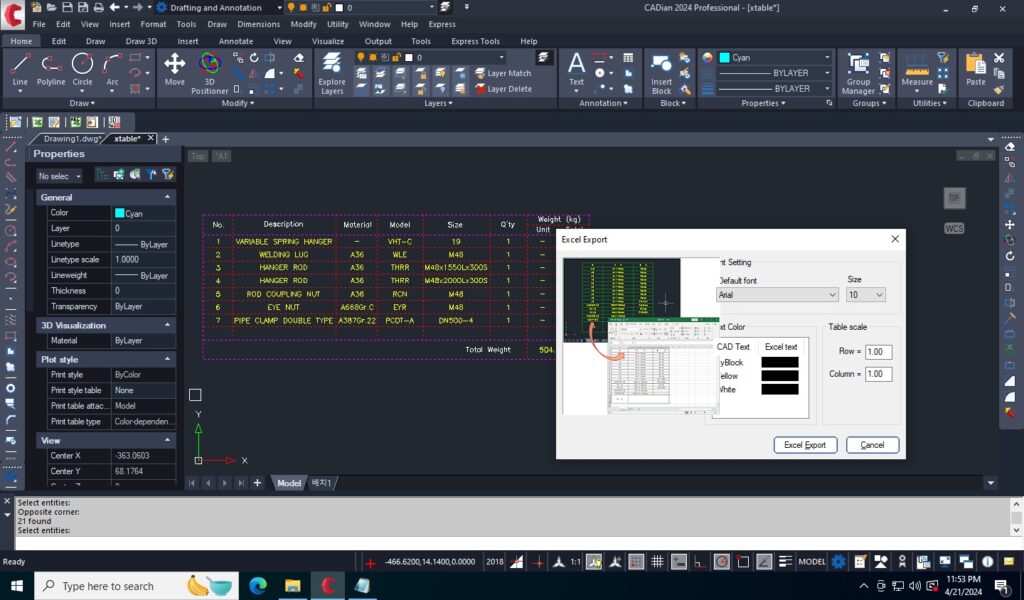Toggle MODEL space in status bar
Viewport: 1024px width, 600px height.
pyautogui.click(x=811, y=562)
